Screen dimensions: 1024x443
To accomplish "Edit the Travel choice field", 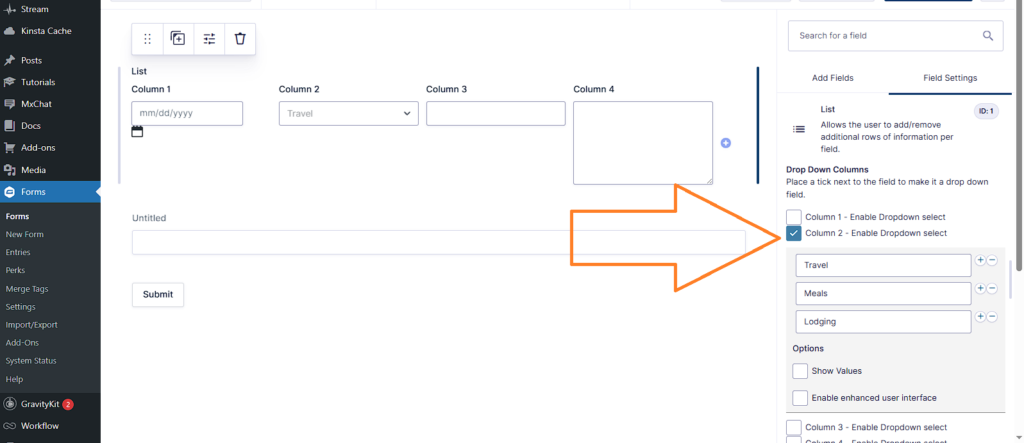I will 884,265.
